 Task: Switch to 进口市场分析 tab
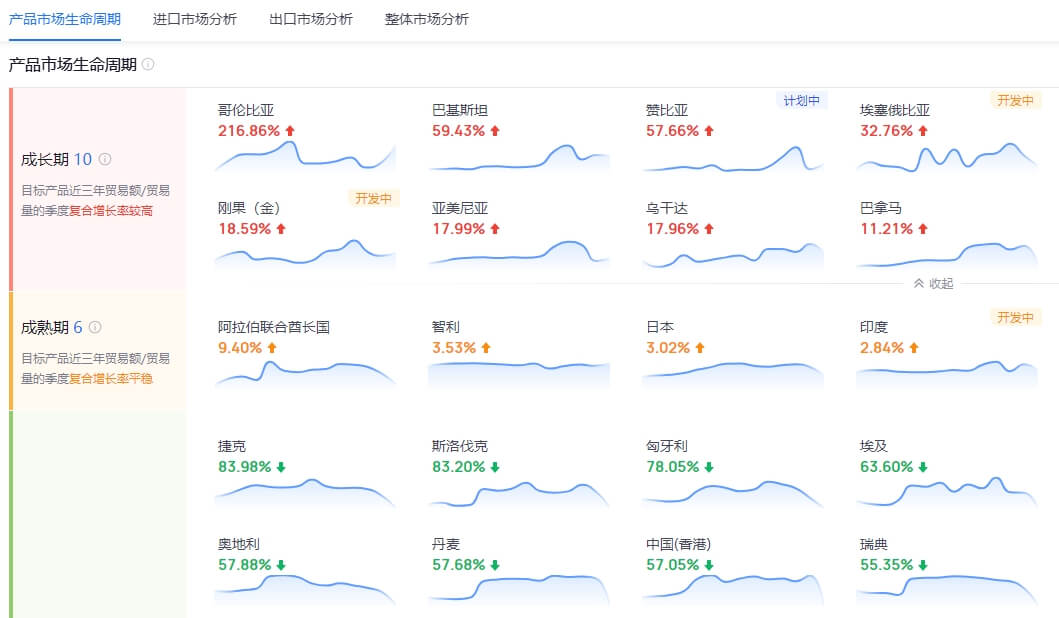pos(195,19)
